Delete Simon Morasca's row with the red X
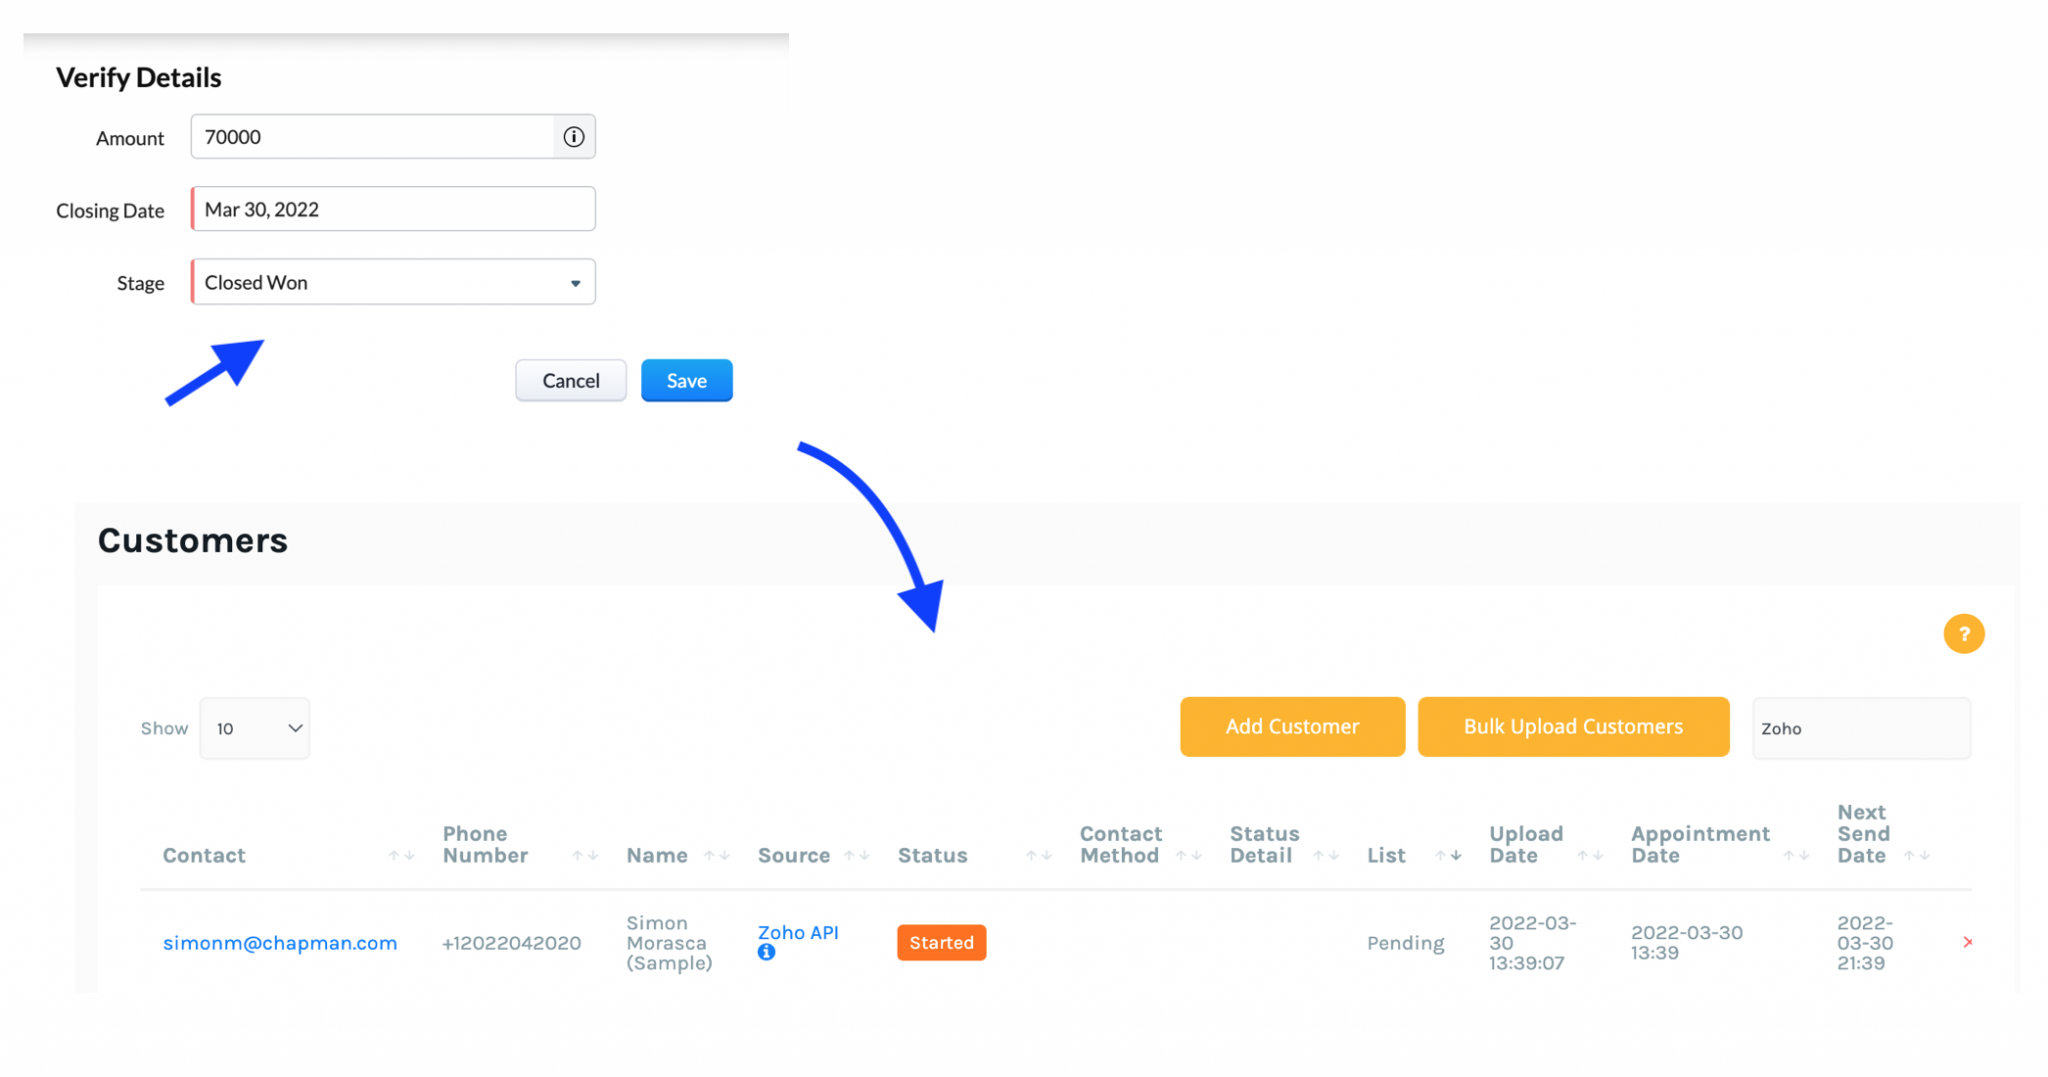 [x=1968, y=942]
